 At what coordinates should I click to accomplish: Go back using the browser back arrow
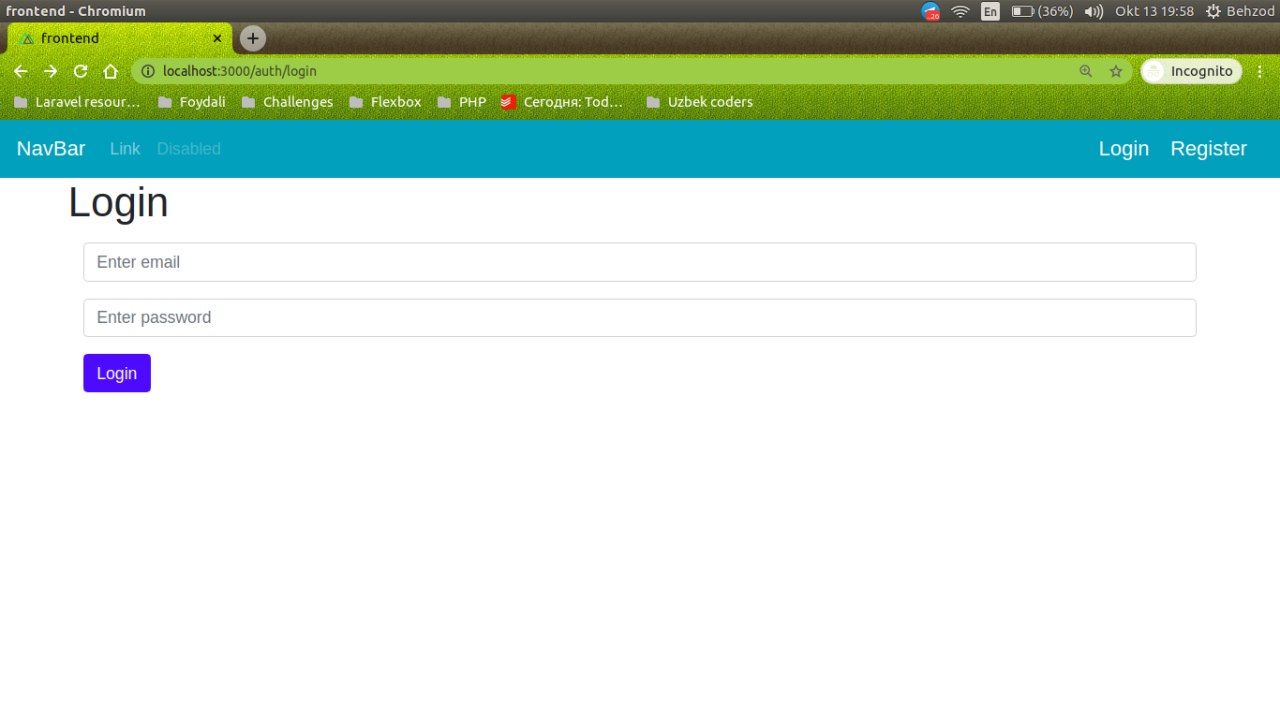(20, 71)
